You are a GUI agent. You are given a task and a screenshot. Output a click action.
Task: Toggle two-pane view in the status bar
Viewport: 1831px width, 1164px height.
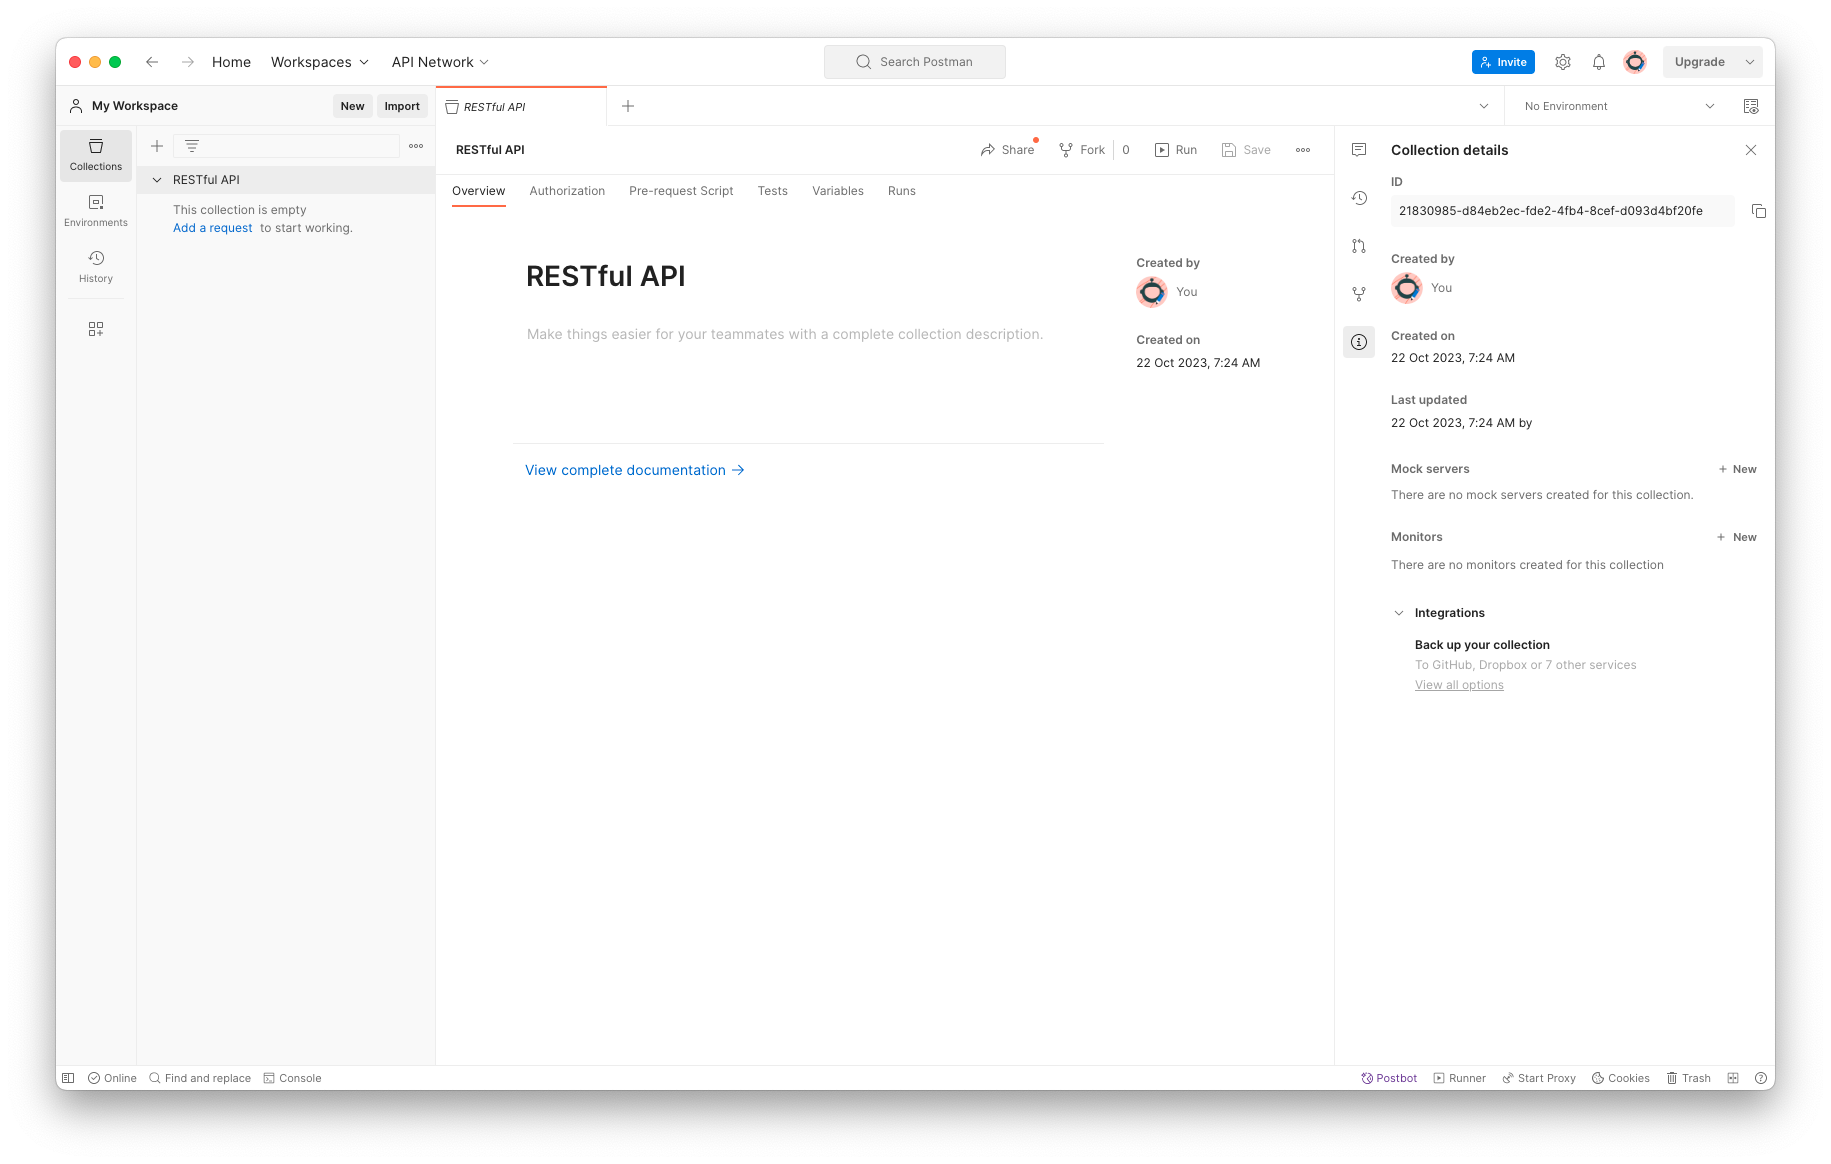click(x=1733, y=1078)
